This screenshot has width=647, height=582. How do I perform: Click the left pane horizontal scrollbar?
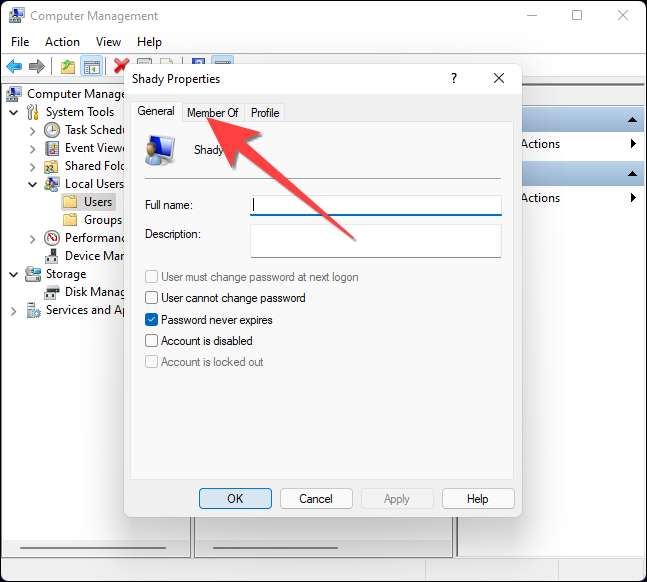coord(93,548)
